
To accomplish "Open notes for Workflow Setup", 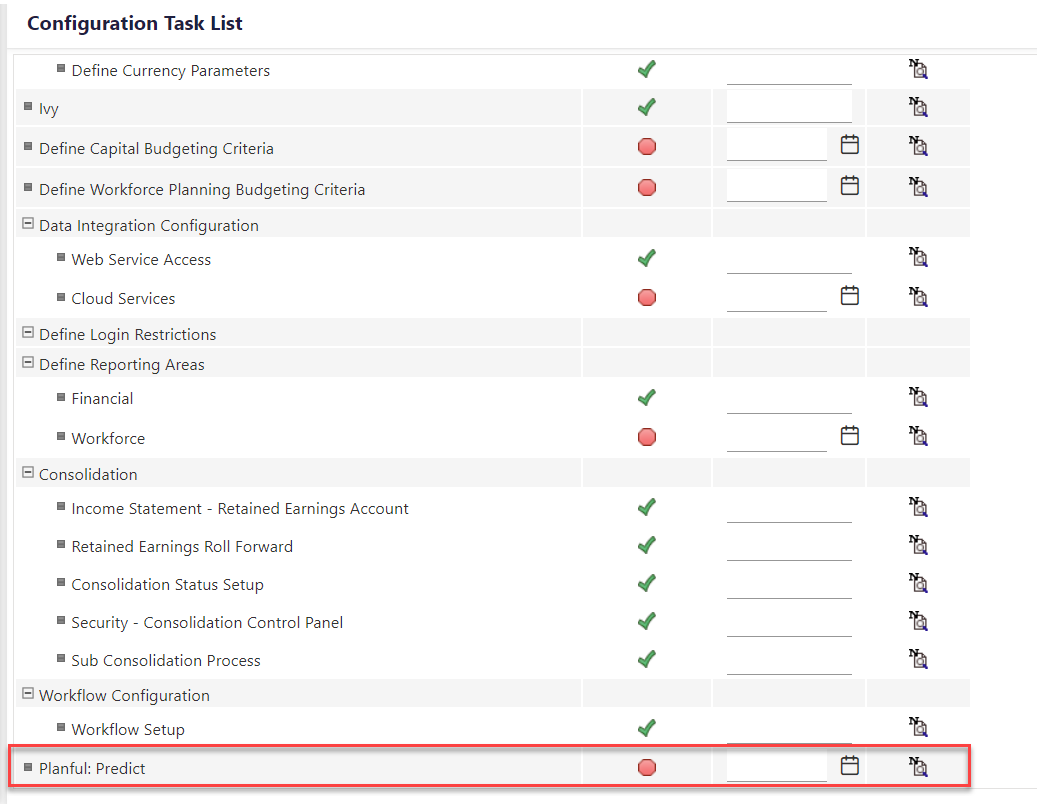I will 918,727.
